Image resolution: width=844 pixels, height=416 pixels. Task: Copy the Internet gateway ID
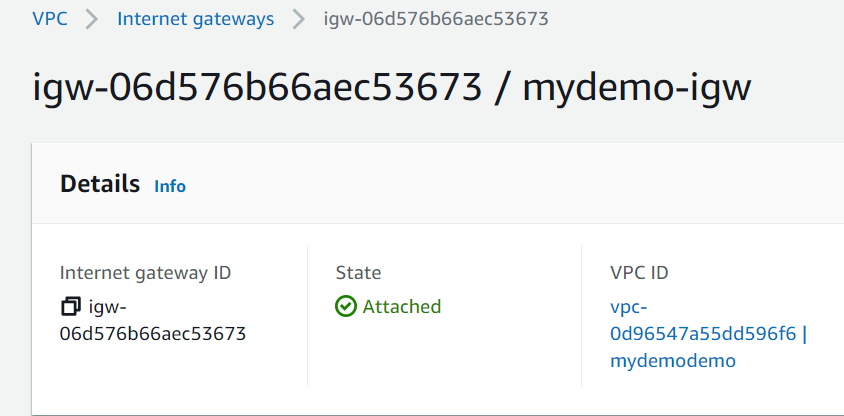(70, 306)
